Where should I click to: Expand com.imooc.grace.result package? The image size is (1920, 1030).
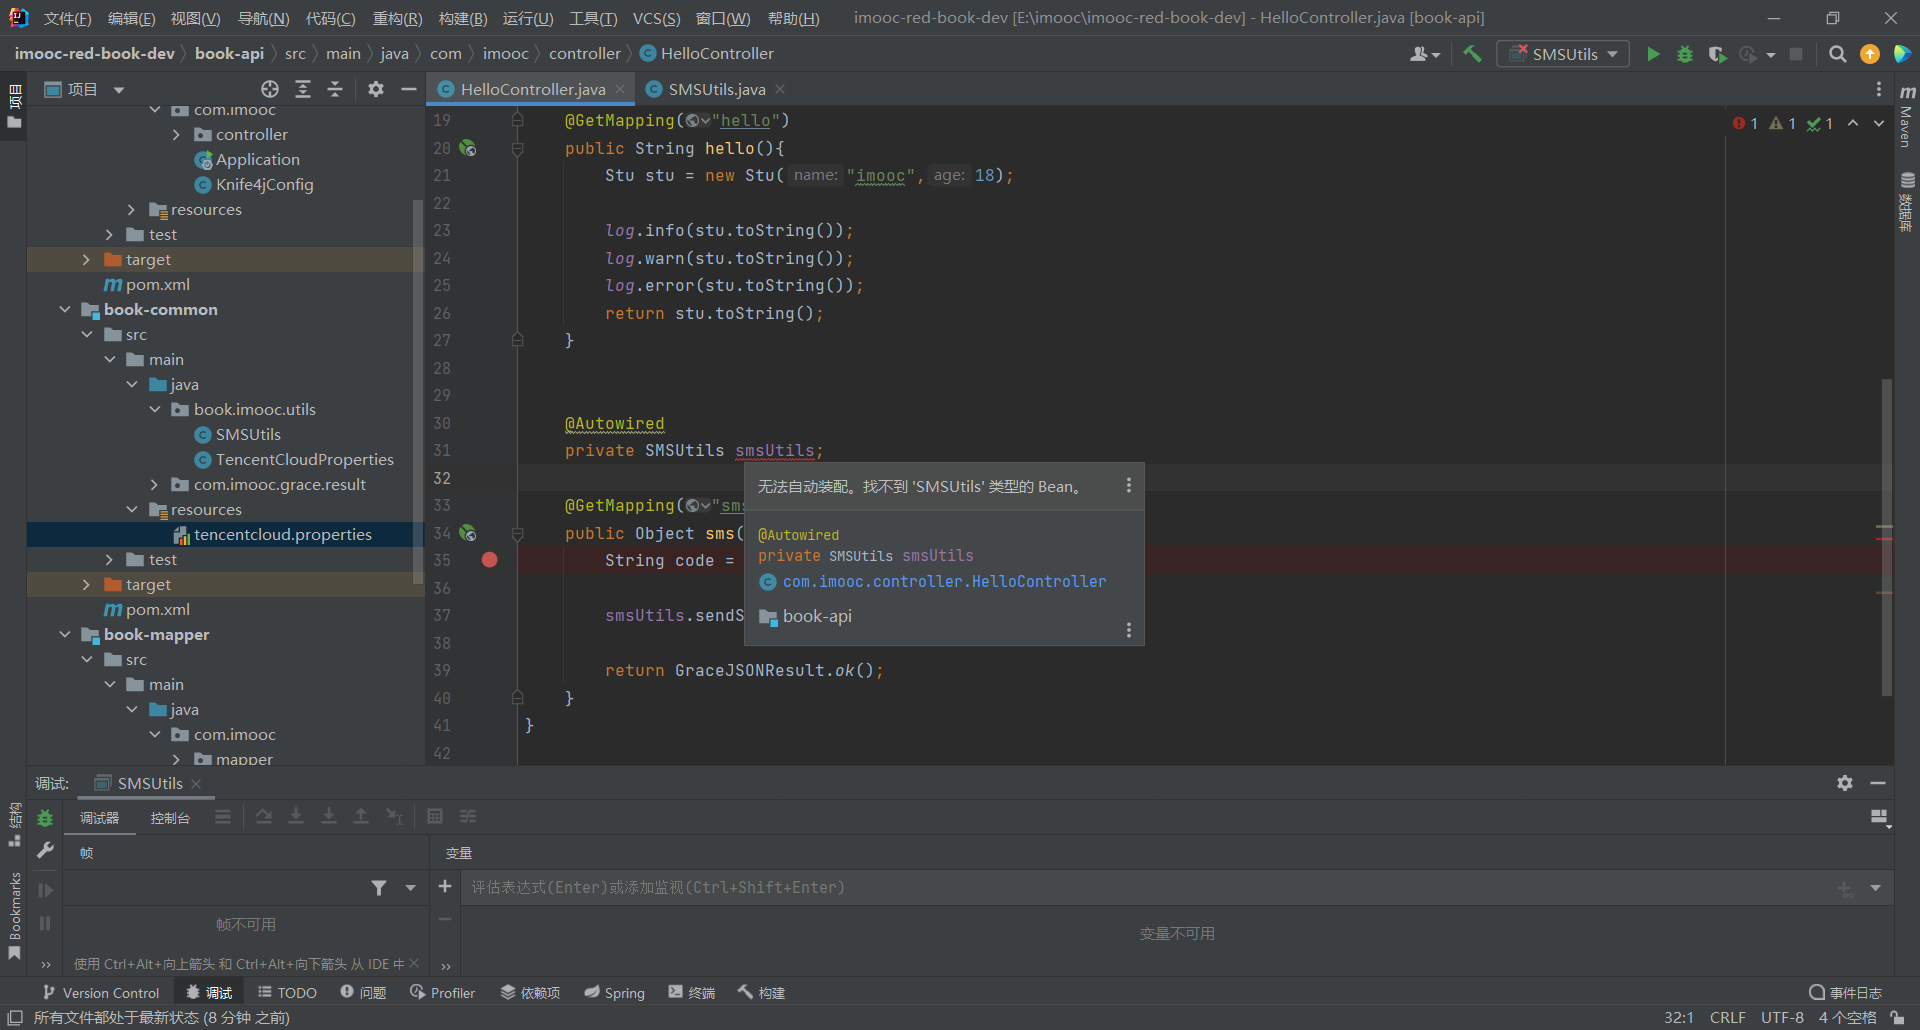[x=154, y=484]
